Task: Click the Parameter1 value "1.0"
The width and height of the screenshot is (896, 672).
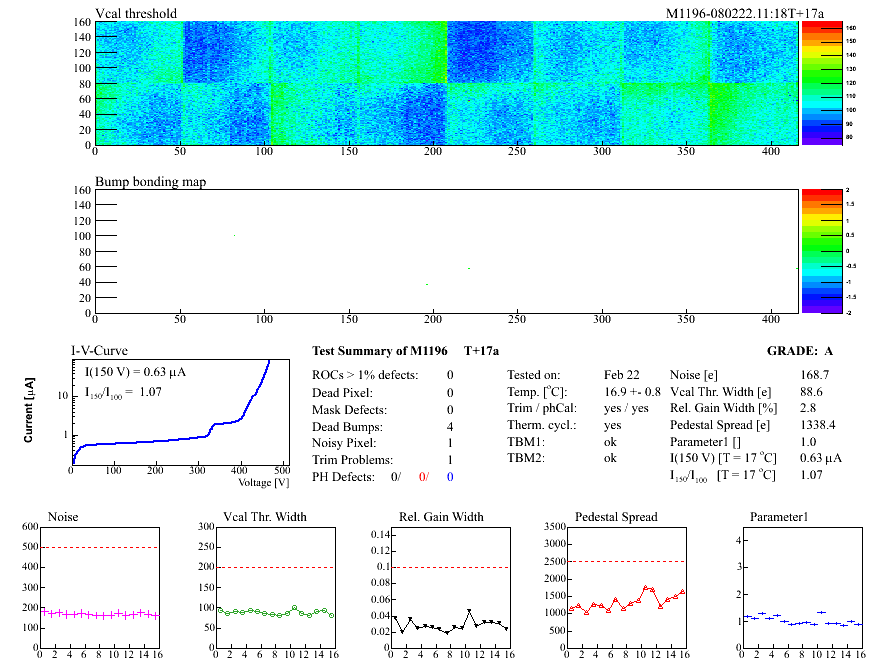Action: pos(808,442)
